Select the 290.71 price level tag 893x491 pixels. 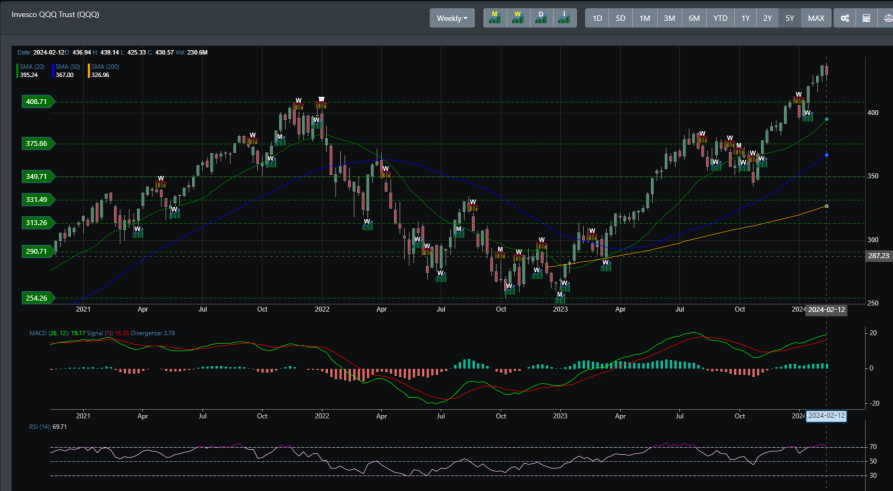point(38,251)
